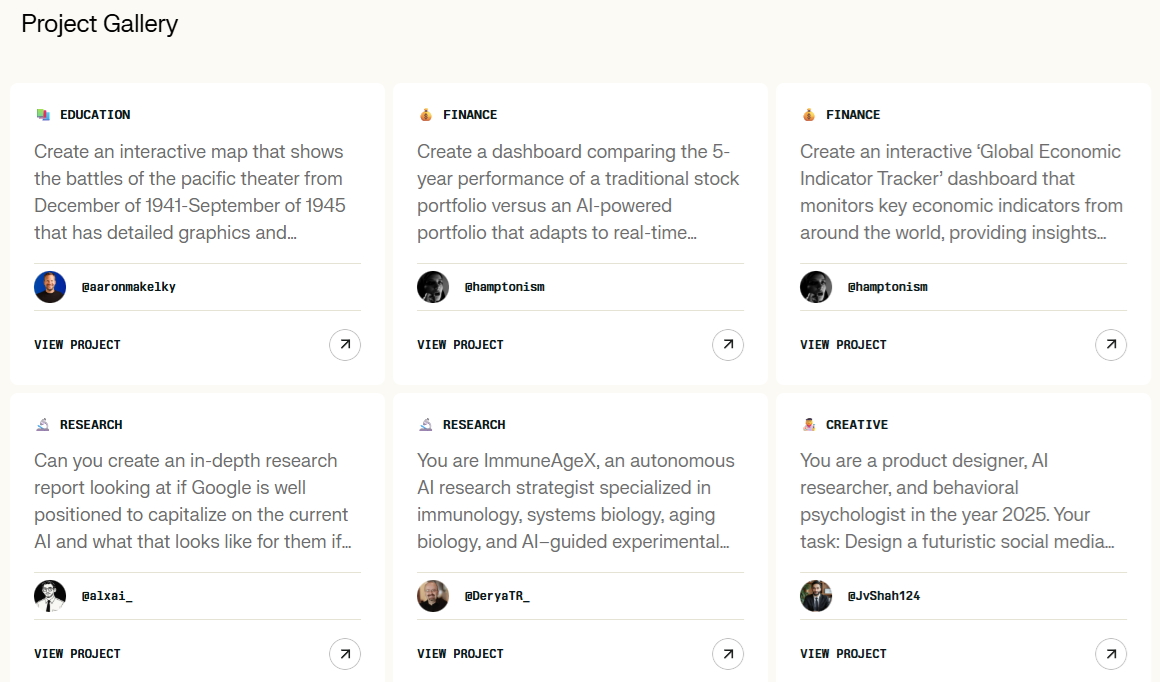Open arrow icon on product designer creative card
Viewport: 1160px width, 682px height.
(x=1111, y=654)
